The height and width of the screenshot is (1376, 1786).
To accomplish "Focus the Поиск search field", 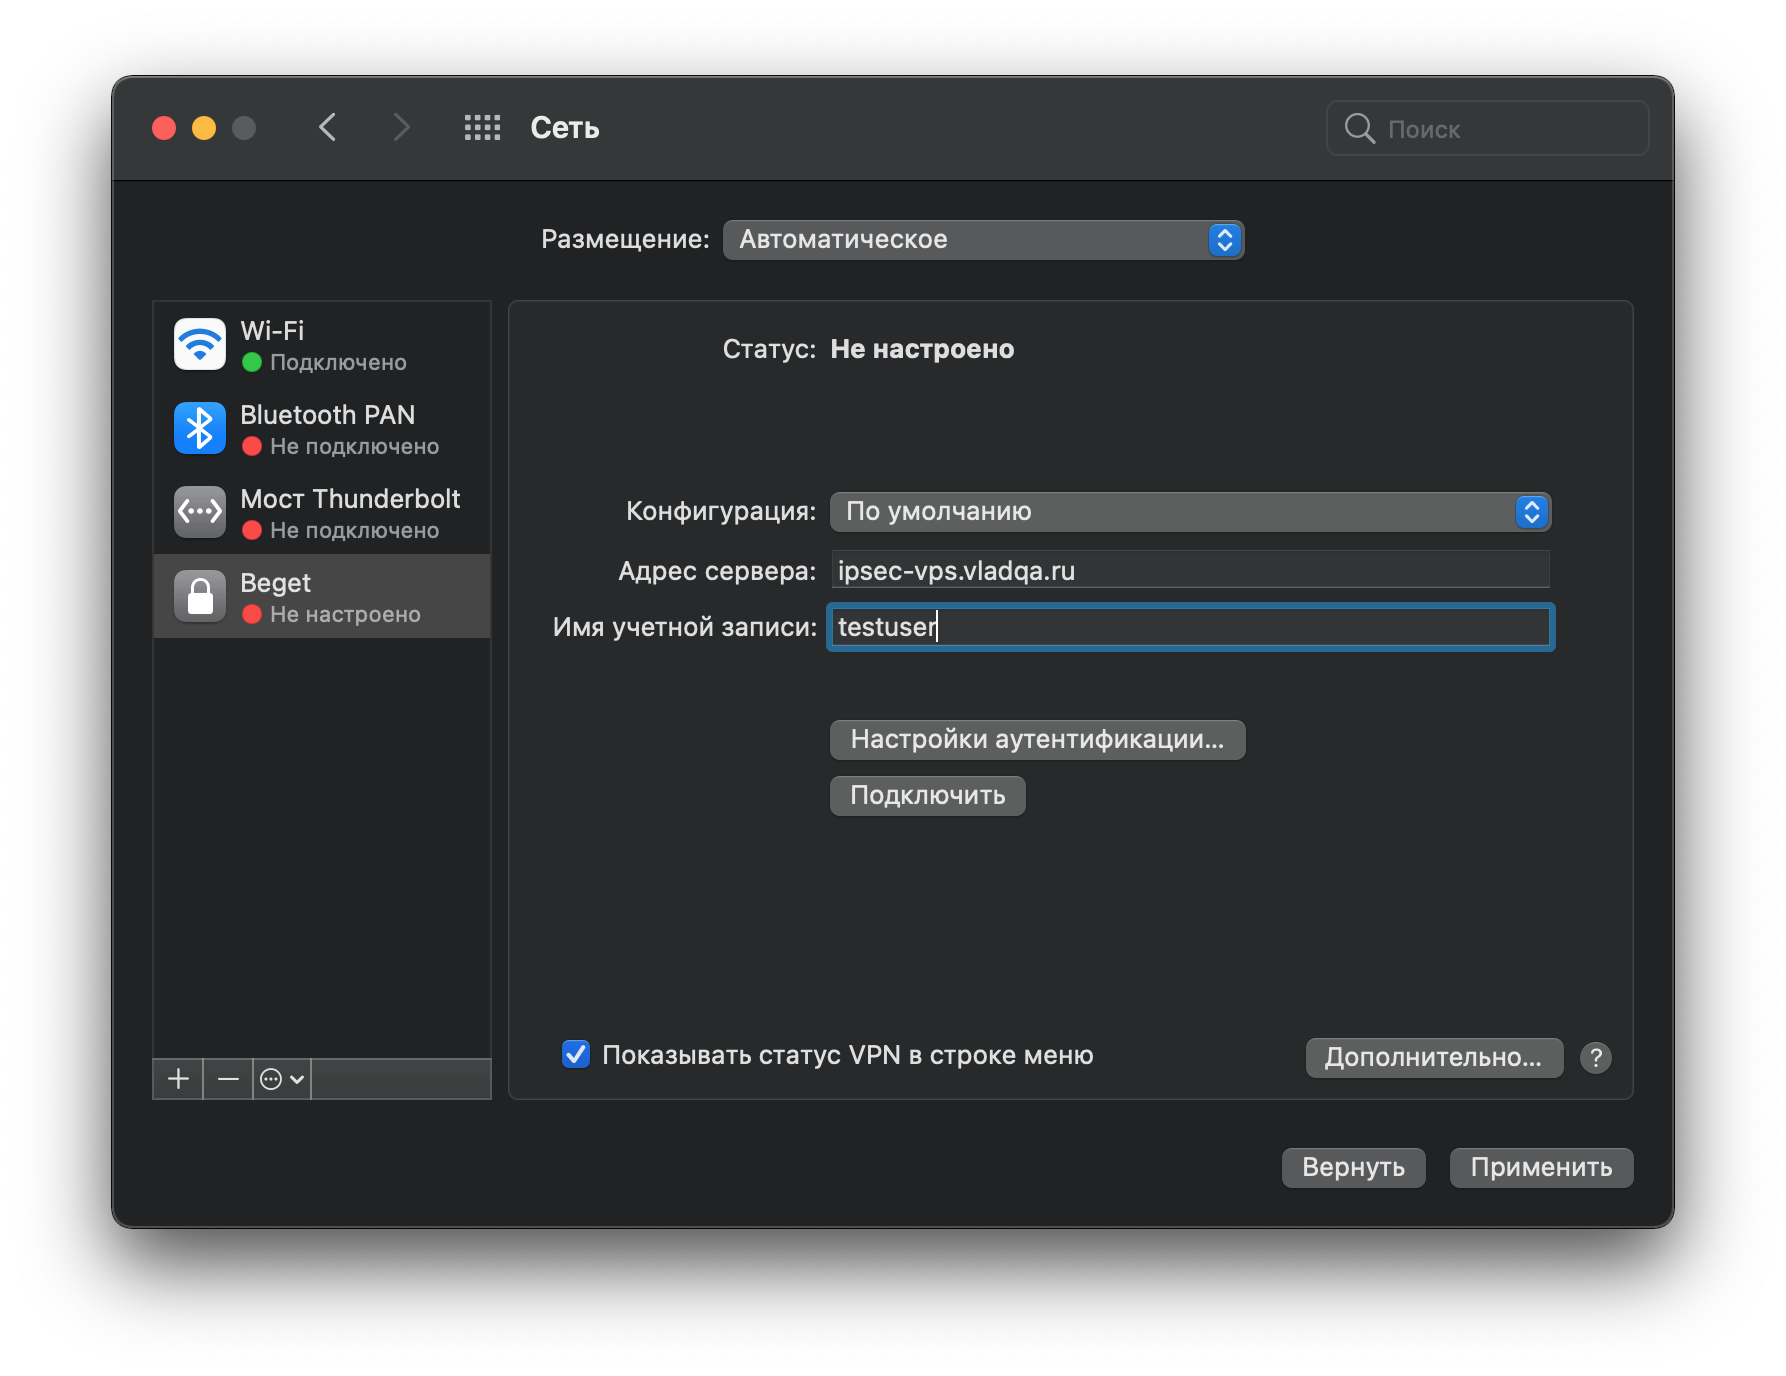I will [x=1487, y=128].
